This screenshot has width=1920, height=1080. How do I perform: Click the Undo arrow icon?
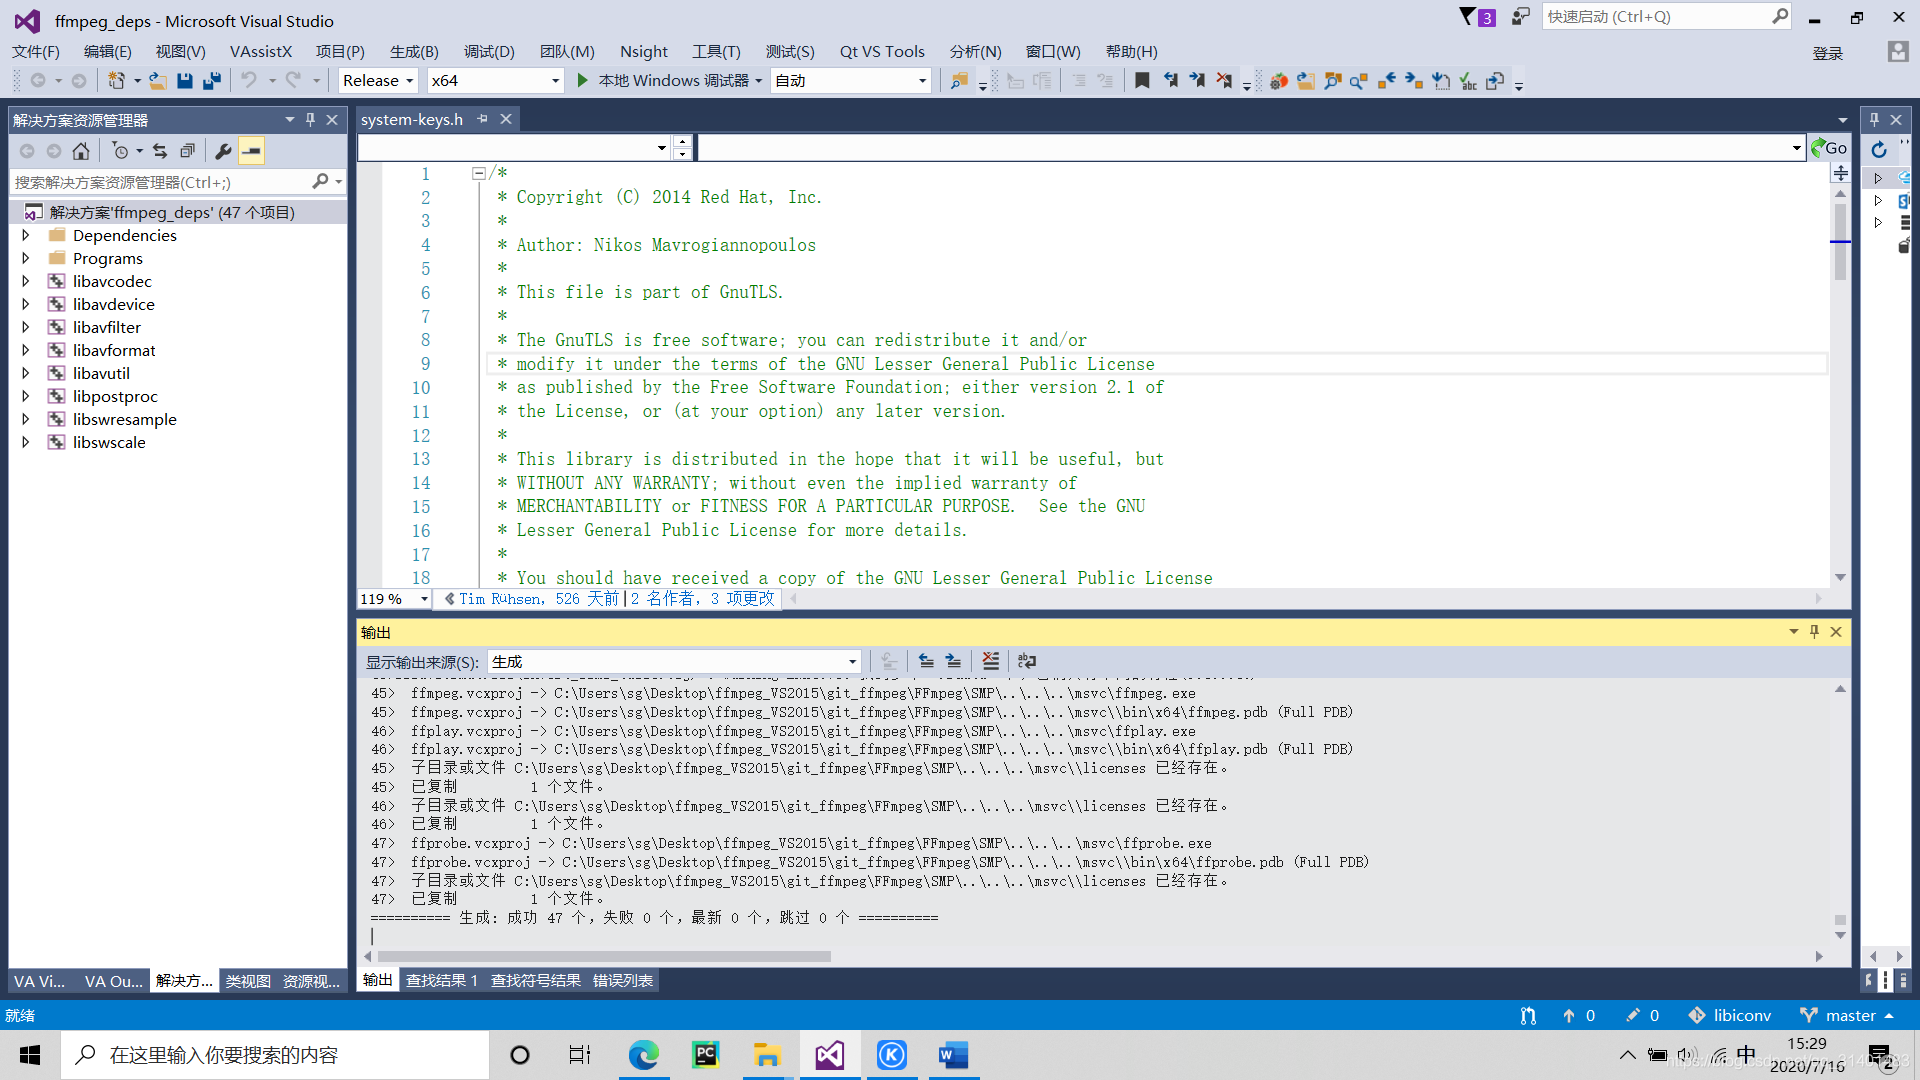coord(249,81)
